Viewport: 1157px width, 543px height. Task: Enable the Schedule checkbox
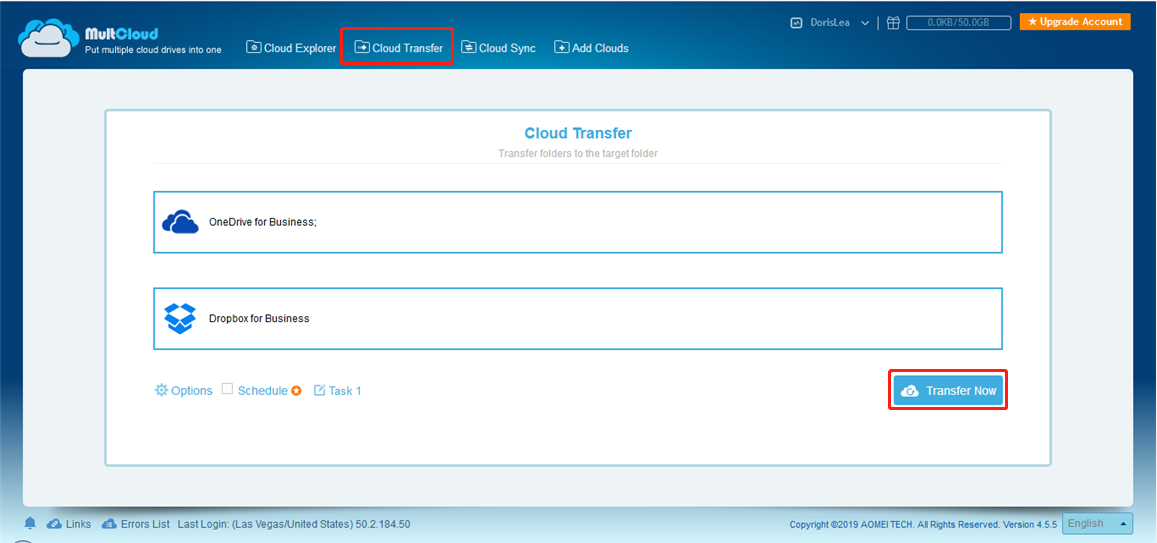[x=227, y=389]
